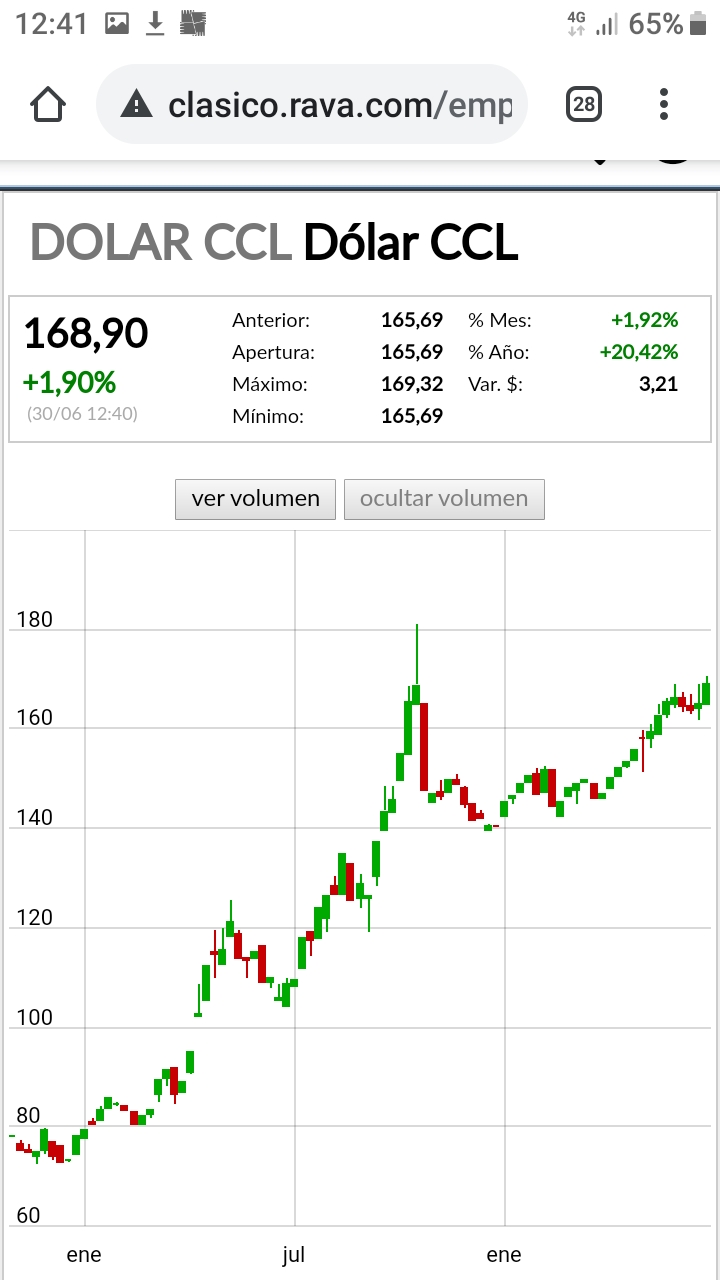Click the "ver volumen" button
Viewport: 720px width, 1280px height.
click(x=256, y=499)
